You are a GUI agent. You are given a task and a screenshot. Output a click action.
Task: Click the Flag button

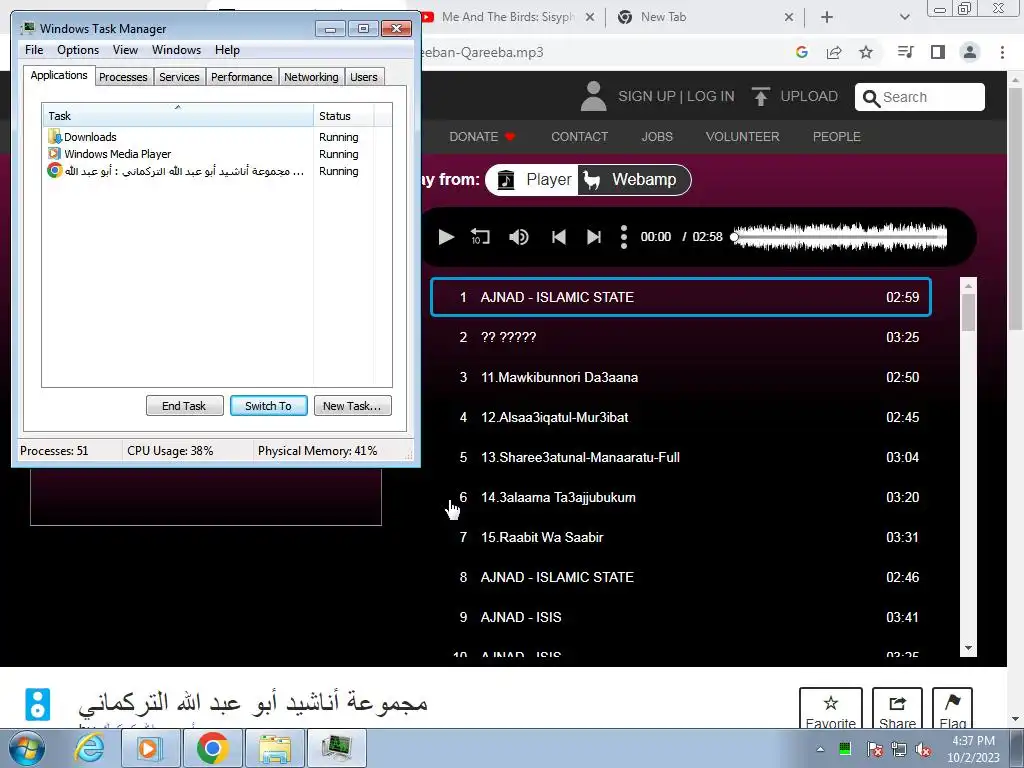952,709
